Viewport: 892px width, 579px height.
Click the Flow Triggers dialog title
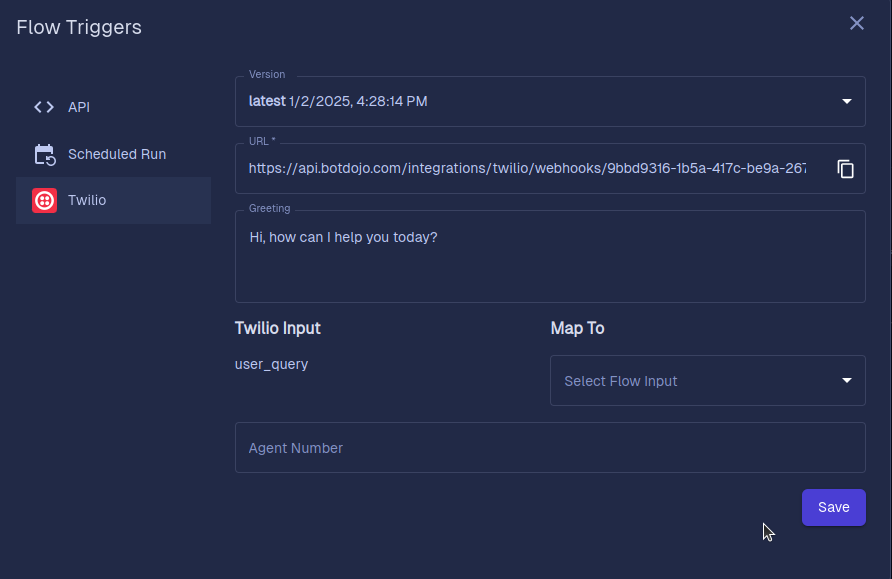click(79, 27)
